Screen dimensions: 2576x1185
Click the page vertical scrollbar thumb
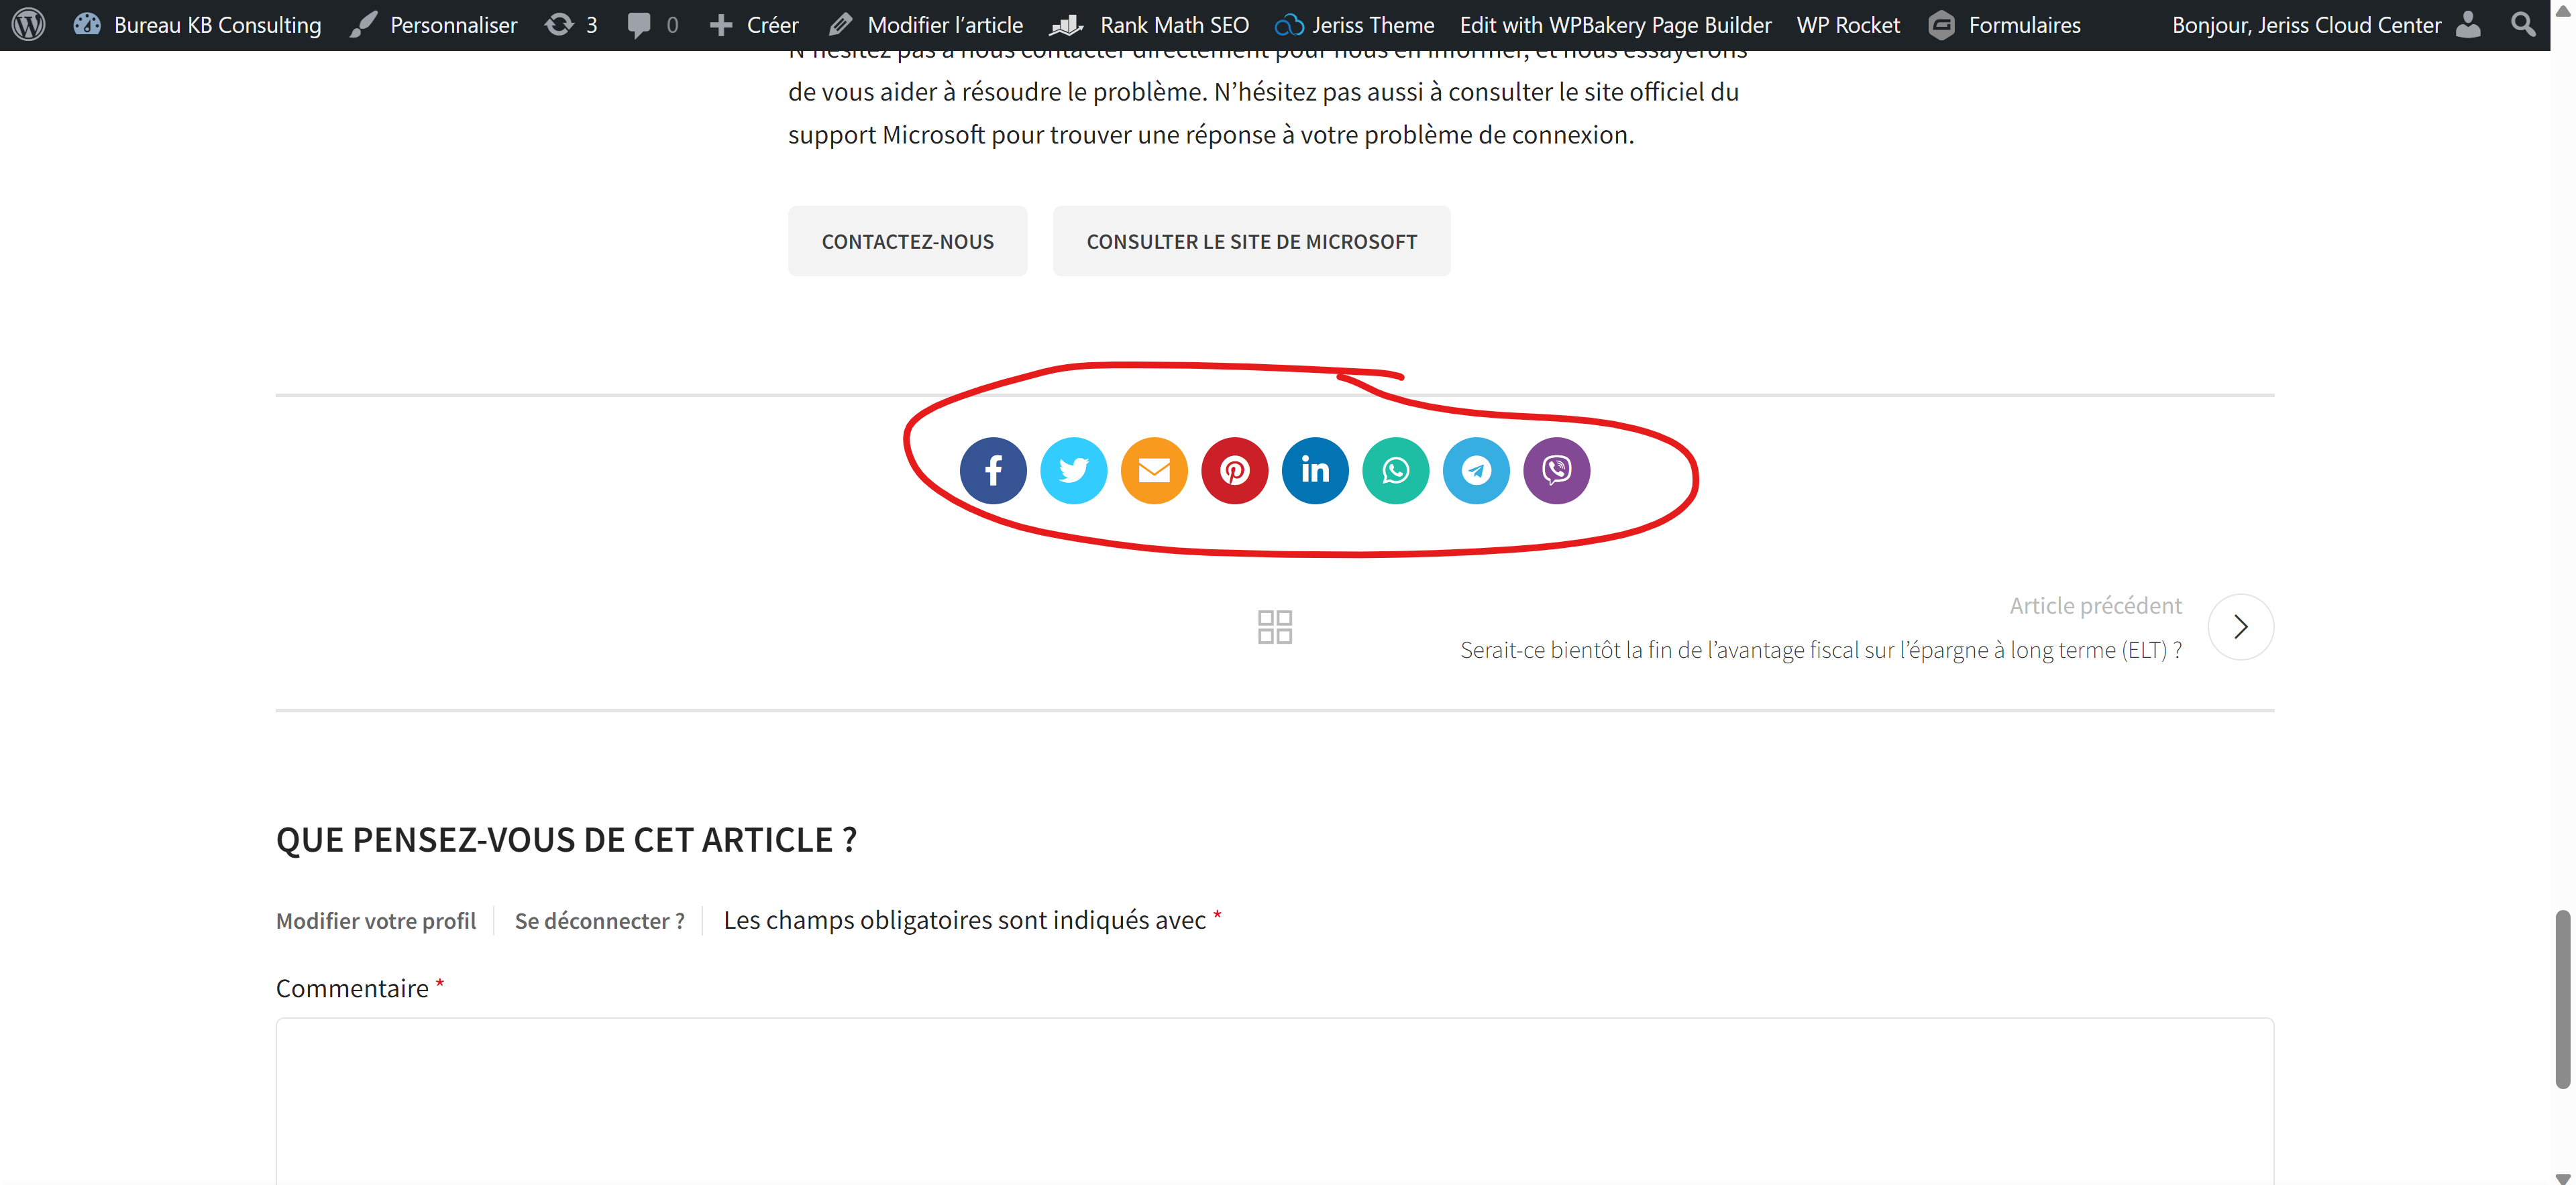2563,999
